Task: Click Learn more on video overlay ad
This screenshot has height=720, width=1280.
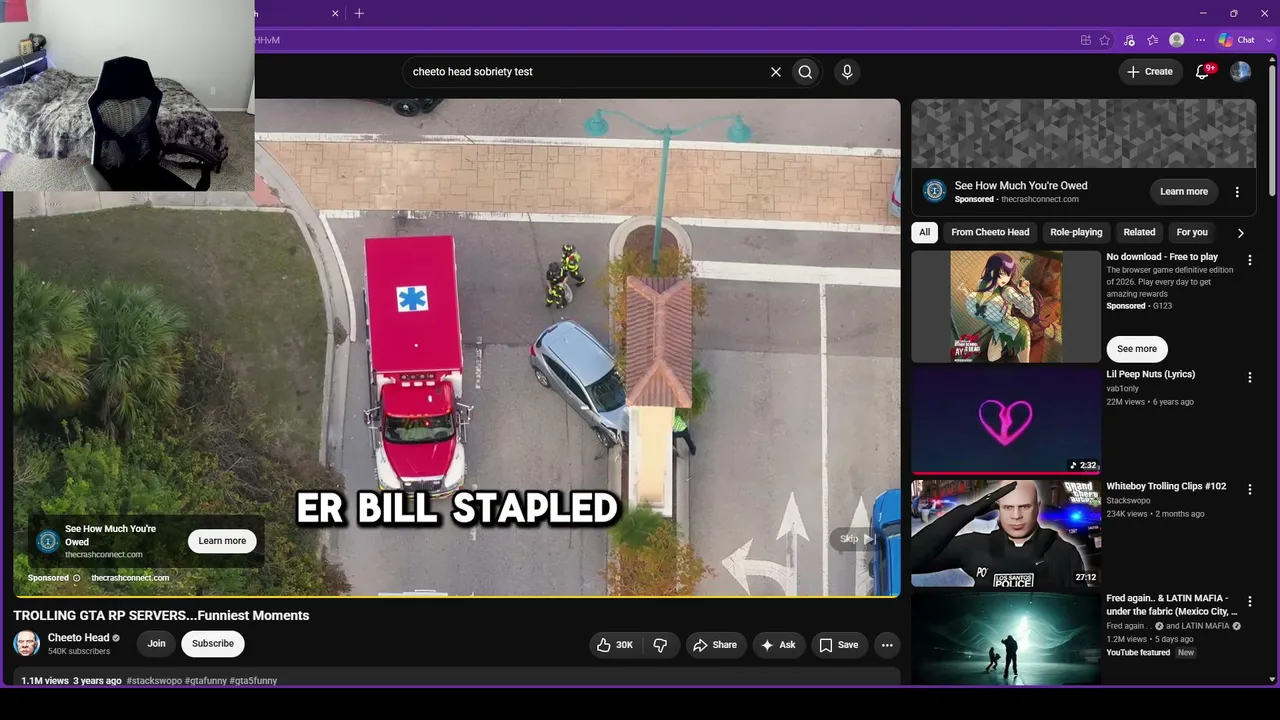Action: click(x=222, y=541)
